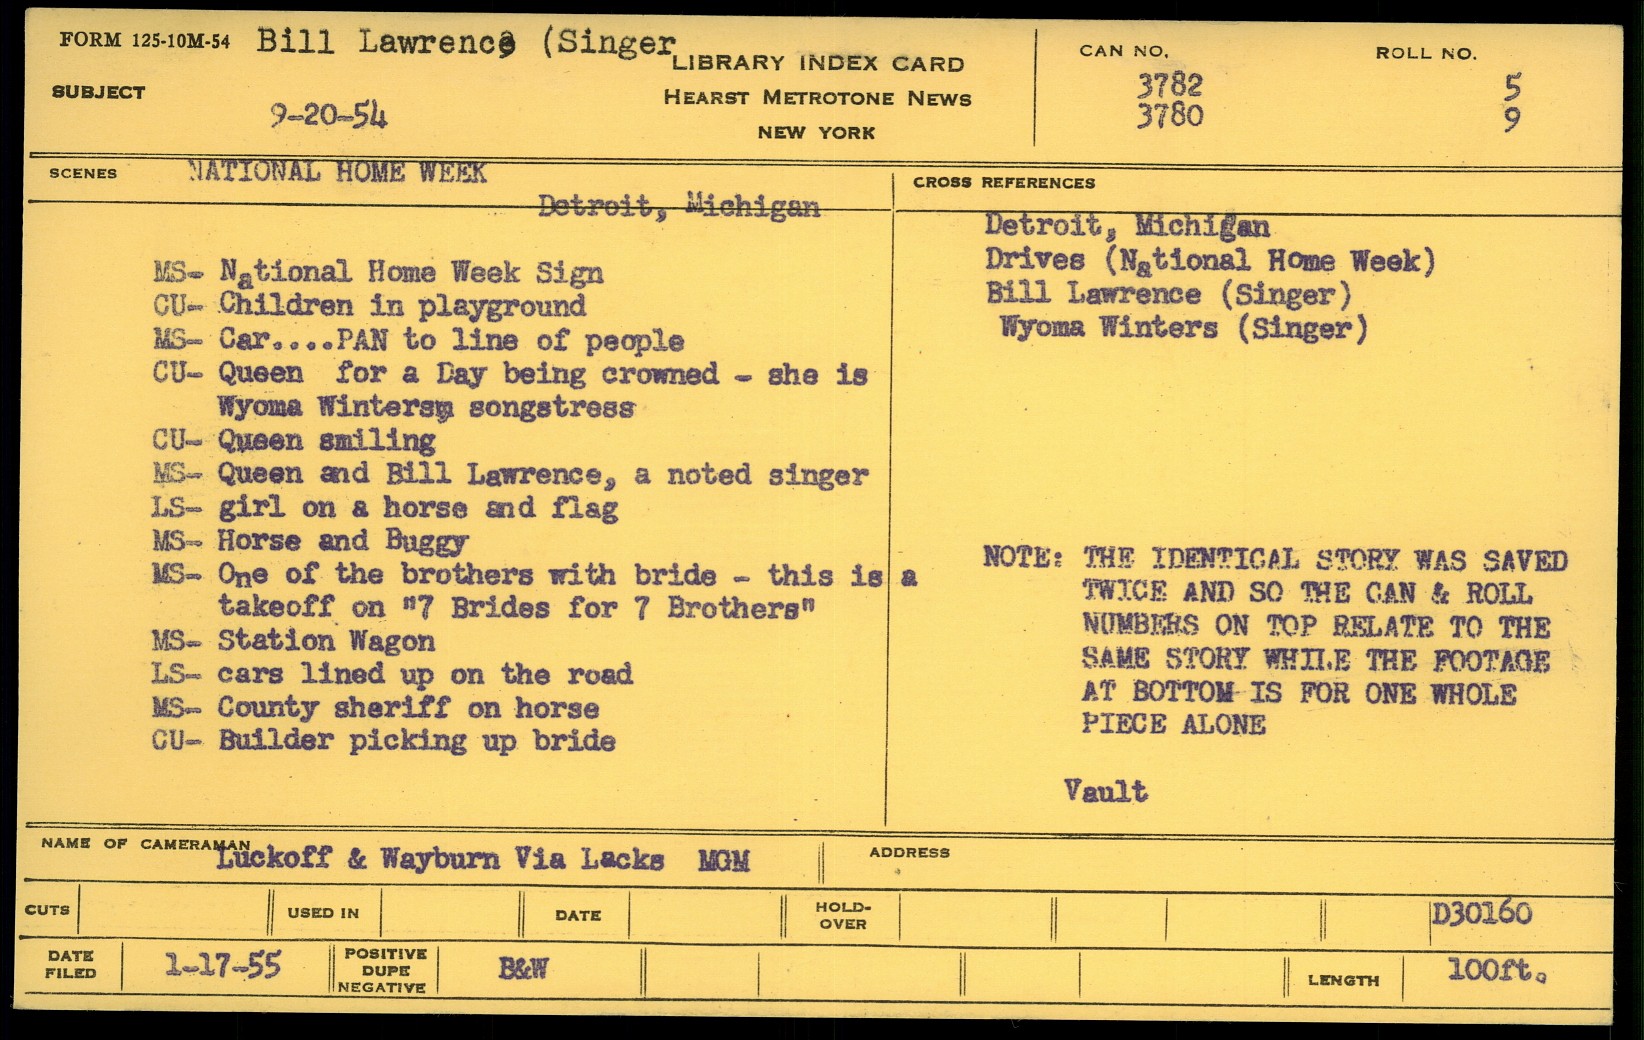Click the subject name 'Bill Lawrence (Singer'
Screen dimensions: 1644x1040
(x=465, y=43)
